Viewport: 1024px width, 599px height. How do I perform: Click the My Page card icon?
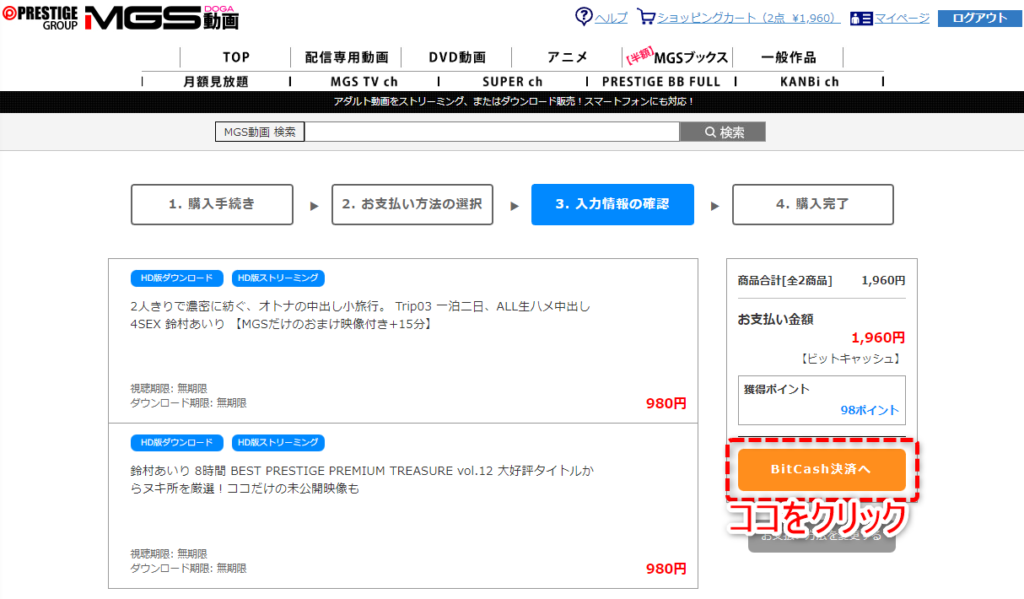[x=861, y=18]
